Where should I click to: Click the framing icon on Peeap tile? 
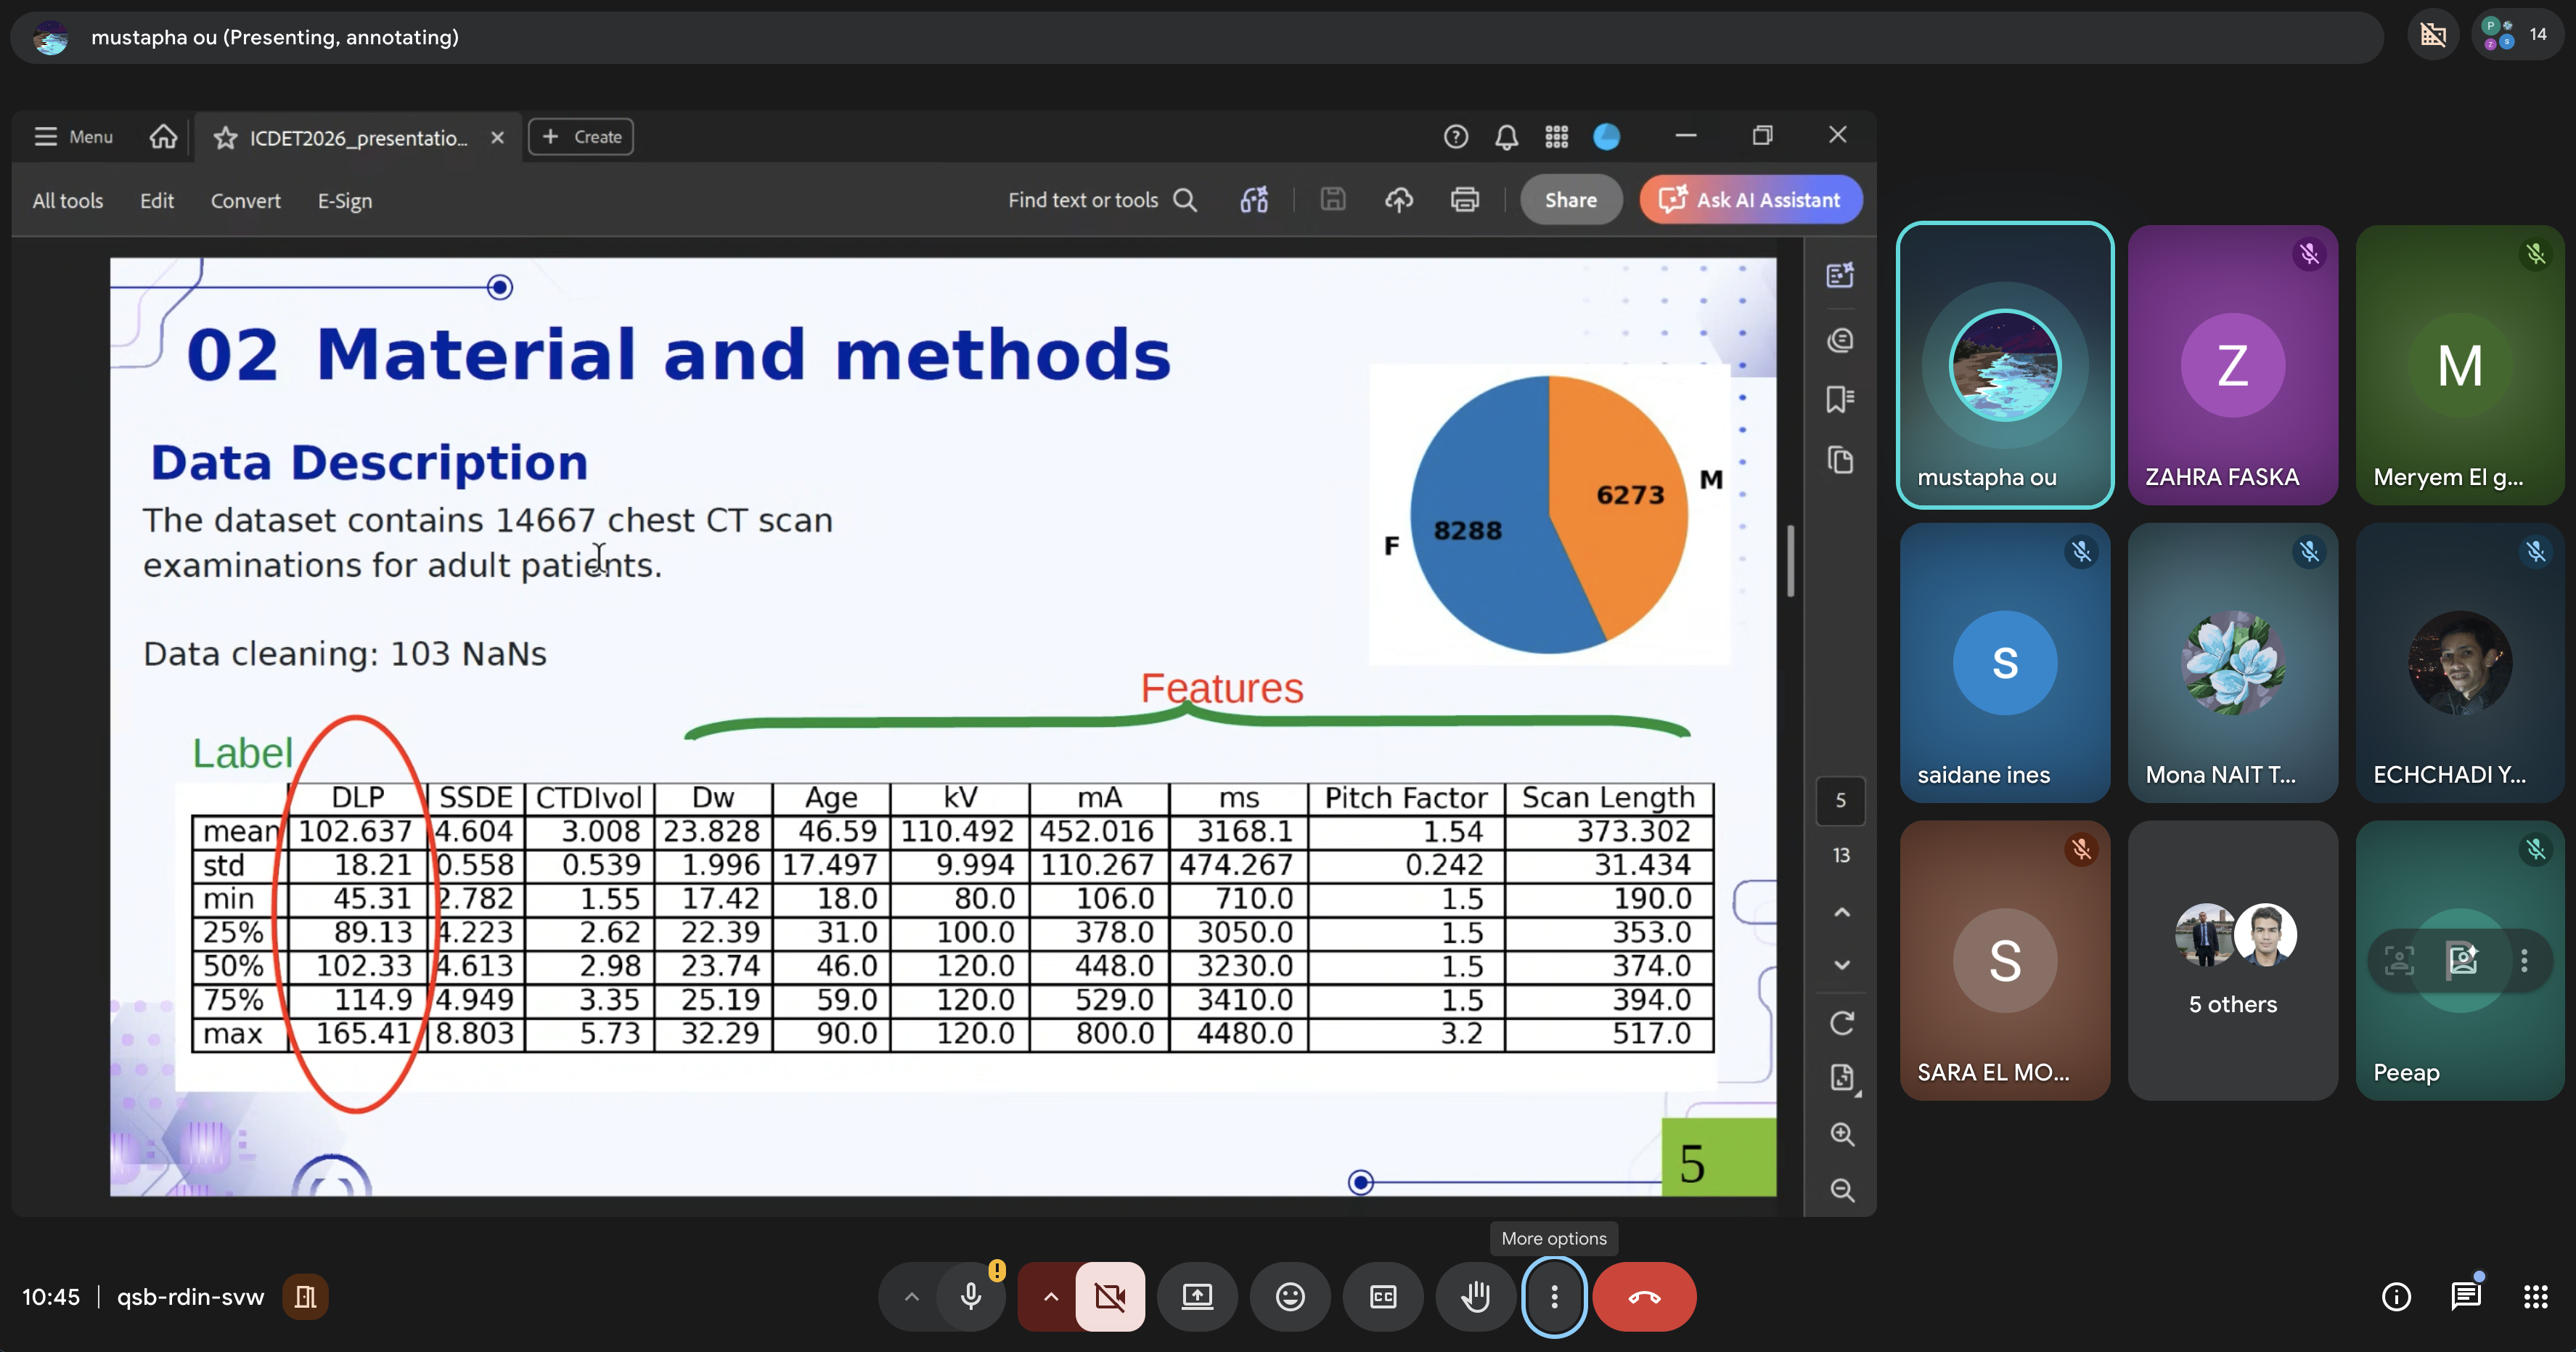point(2399,961)
